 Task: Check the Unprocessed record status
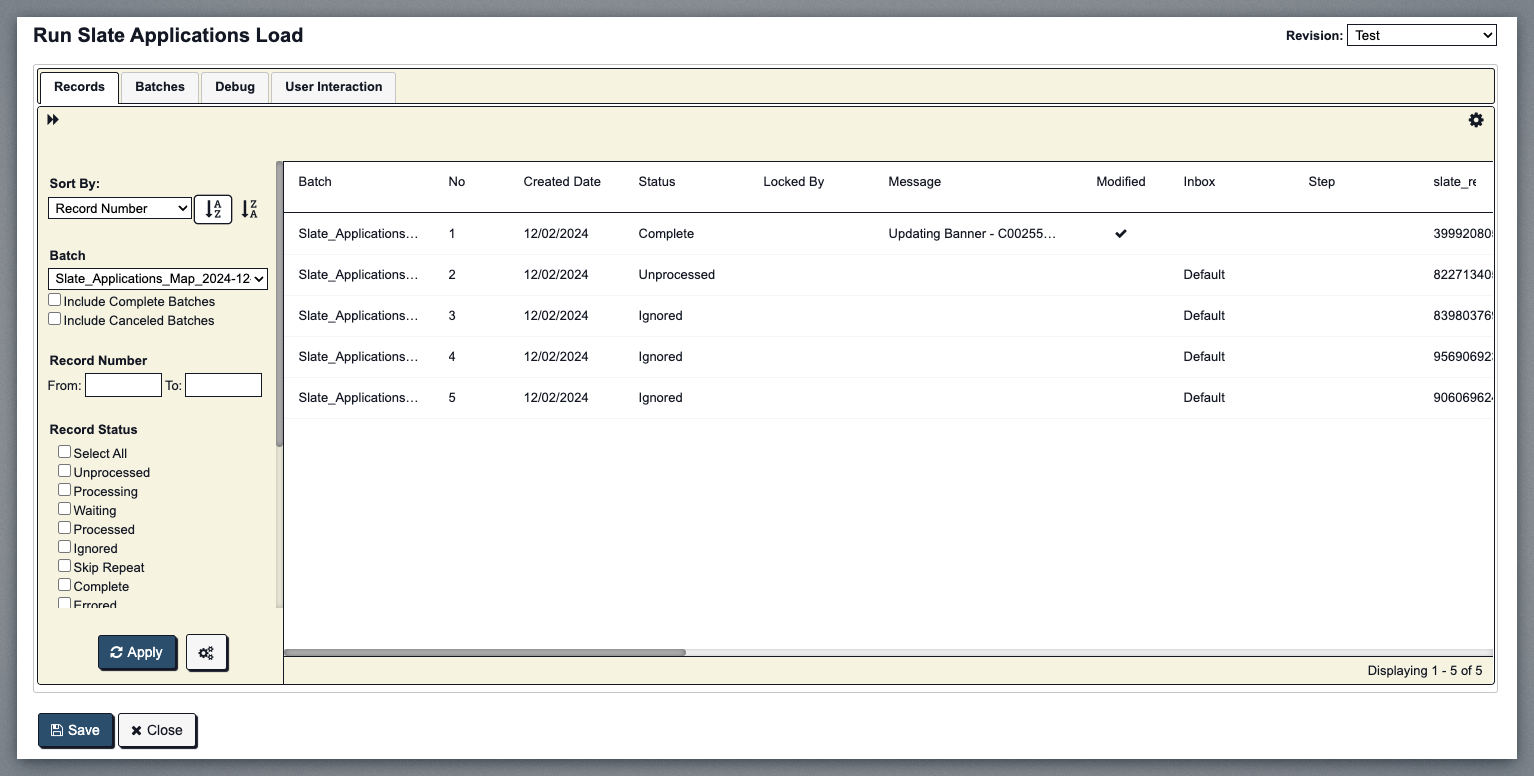65,471
